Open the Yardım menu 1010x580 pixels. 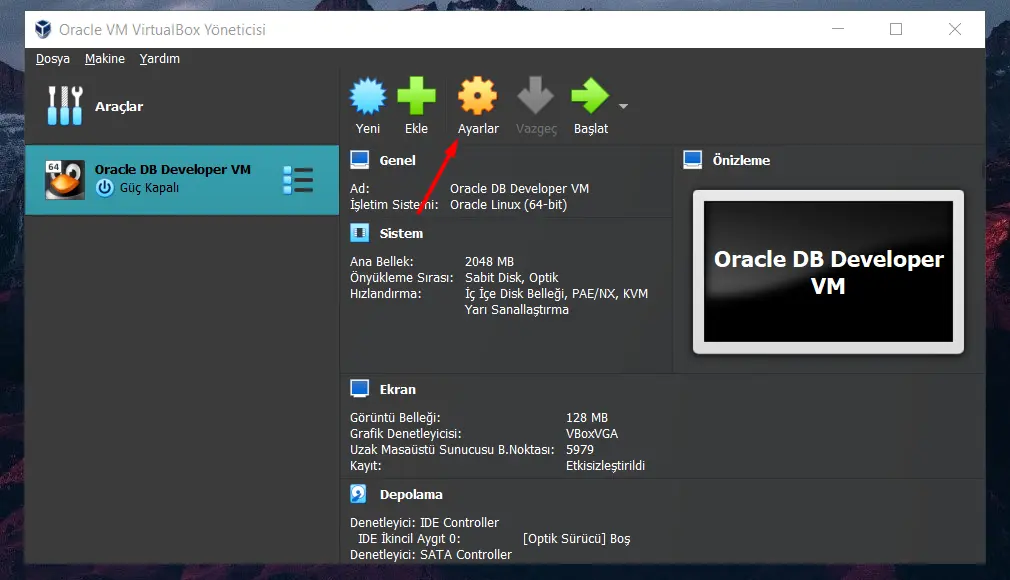pyautogui.click(x=160, y=59)
